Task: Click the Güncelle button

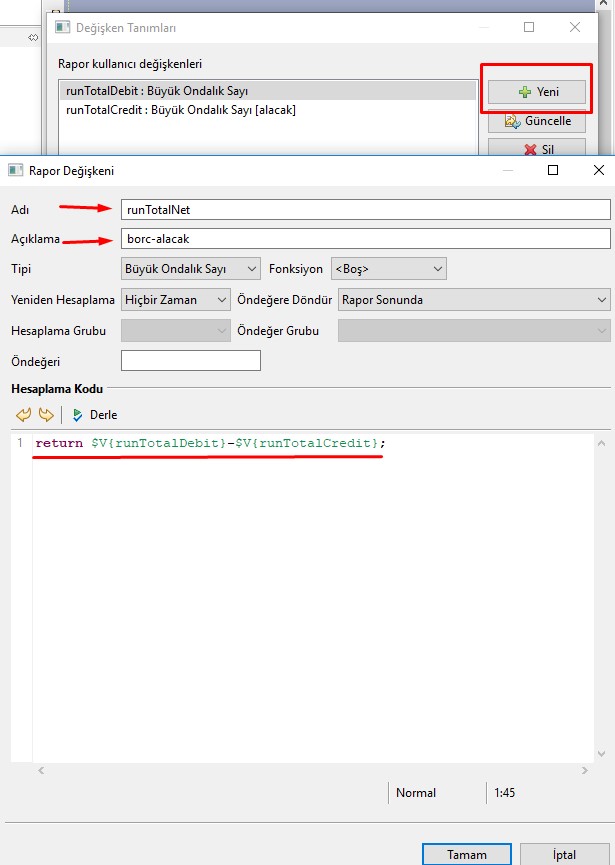Action: (x=537, y=121)
